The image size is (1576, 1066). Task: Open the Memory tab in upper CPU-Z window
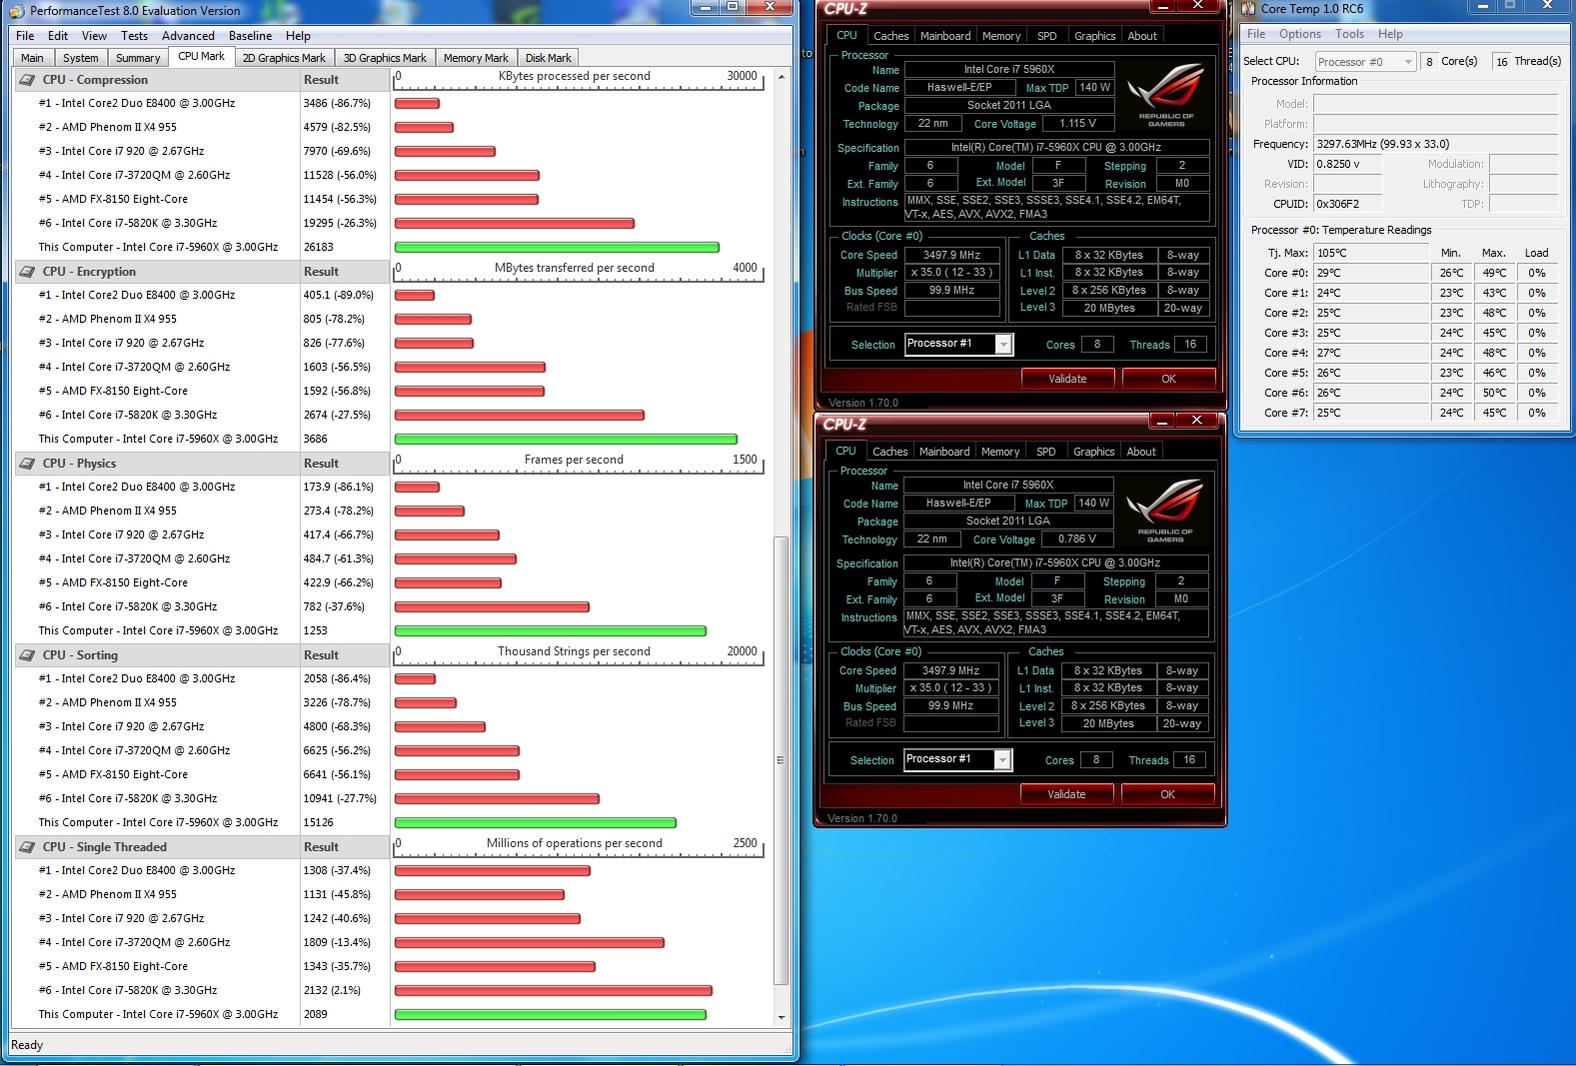[x=1001, y=36]
